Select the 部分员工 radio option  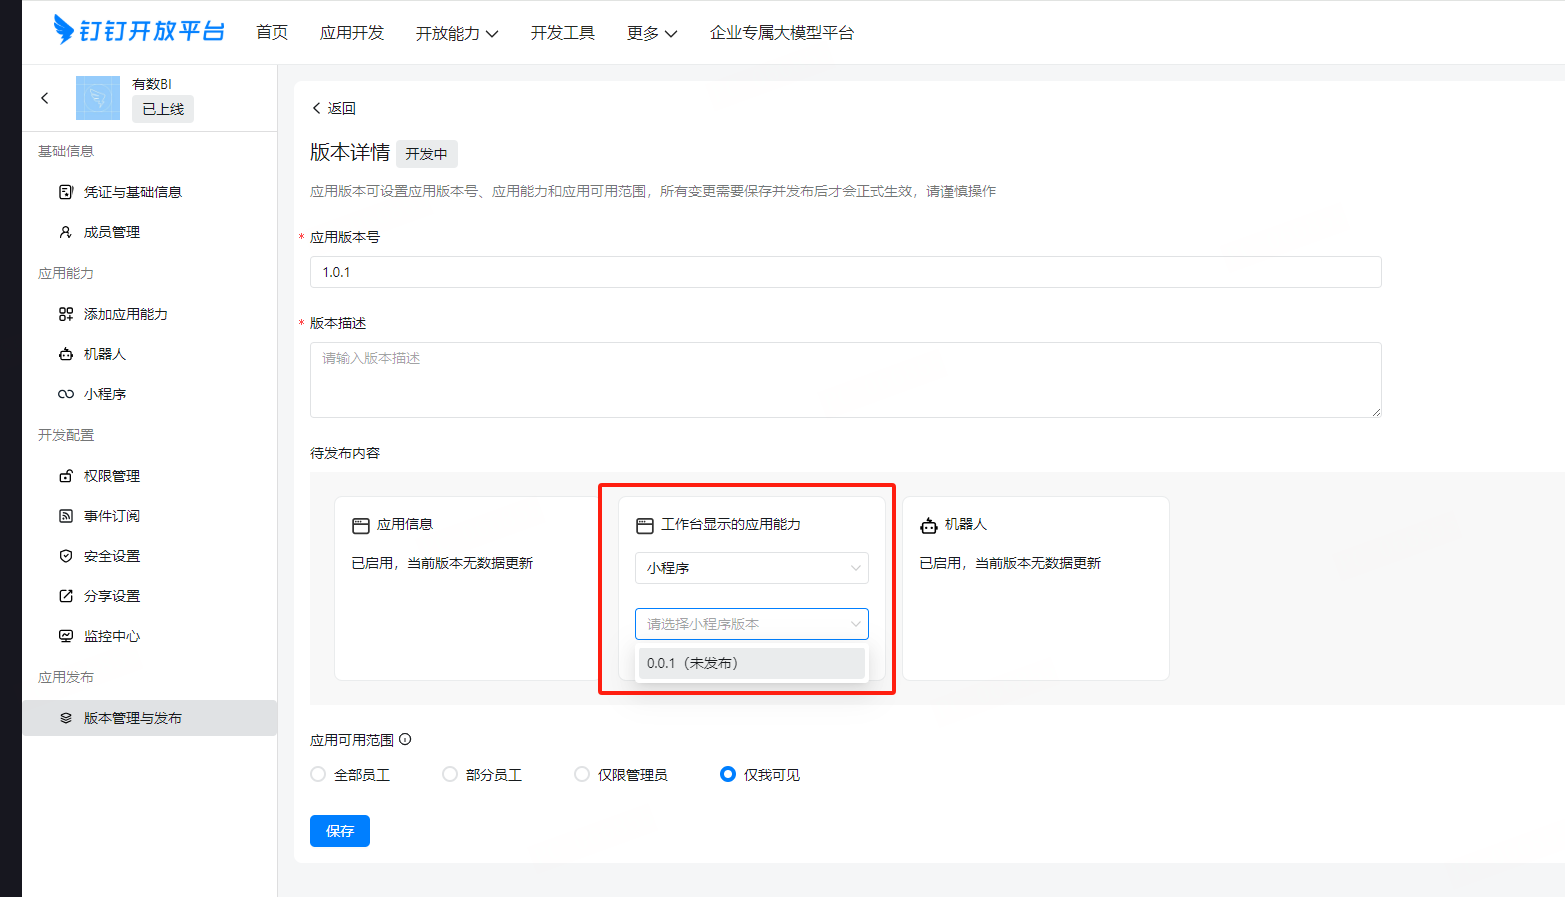tap(450, 774)
